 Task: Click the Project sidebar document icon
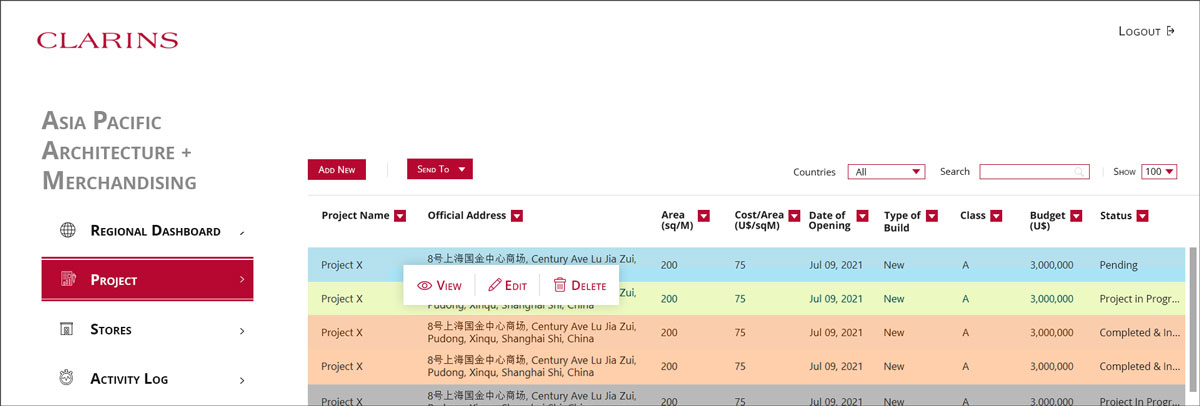tap(68, 280)
